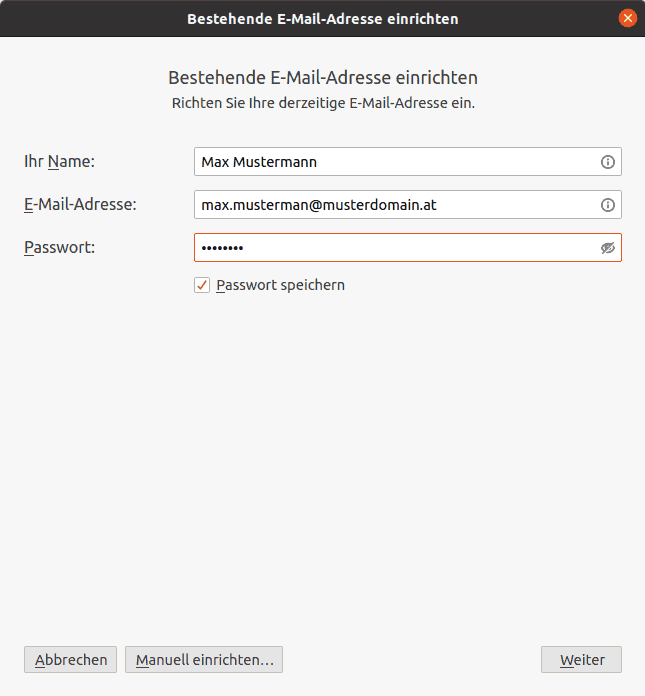
Task: Click the "Passwort speichern" checkbox label text
Action: 280,285
